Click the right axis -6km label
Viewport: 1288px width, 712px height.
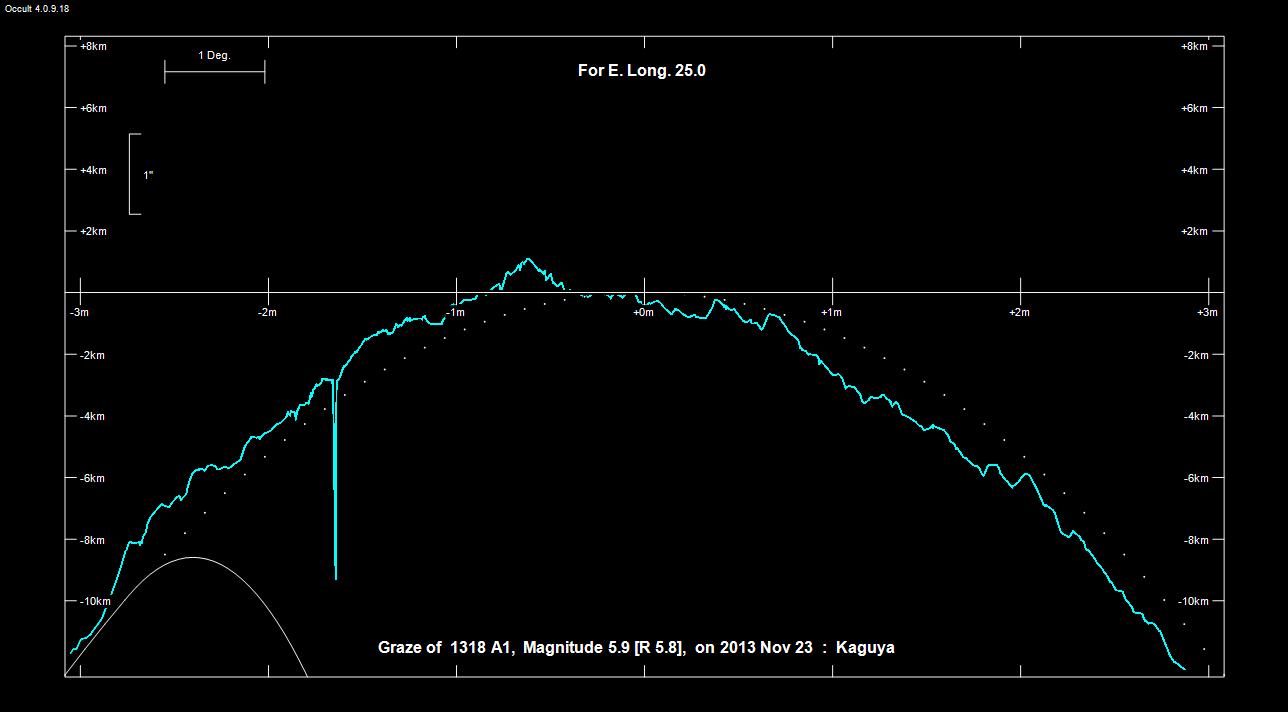1194,478
